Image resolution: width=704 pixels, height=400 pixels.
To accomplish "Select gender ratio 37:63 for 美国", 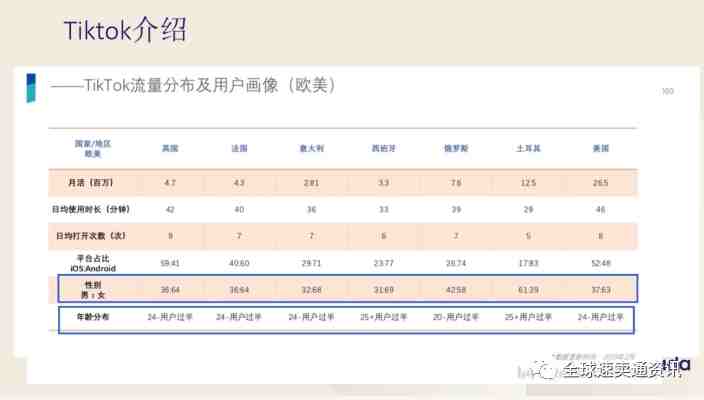I will coord(601,290).
